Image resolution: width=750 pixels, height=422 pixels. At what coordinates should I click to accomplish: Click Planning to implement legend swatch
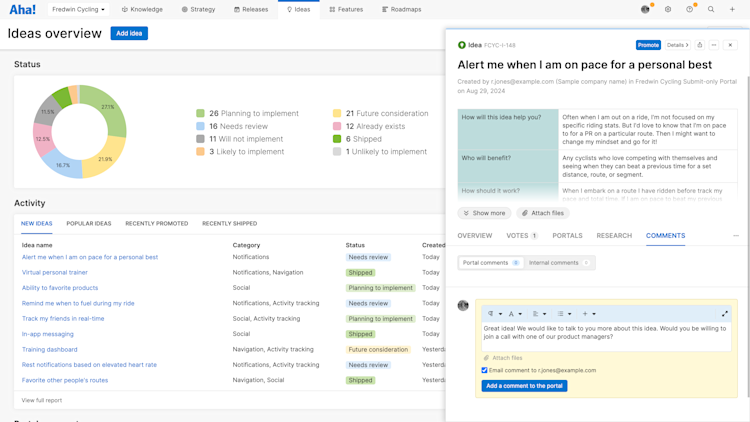[x=200, y=113]
